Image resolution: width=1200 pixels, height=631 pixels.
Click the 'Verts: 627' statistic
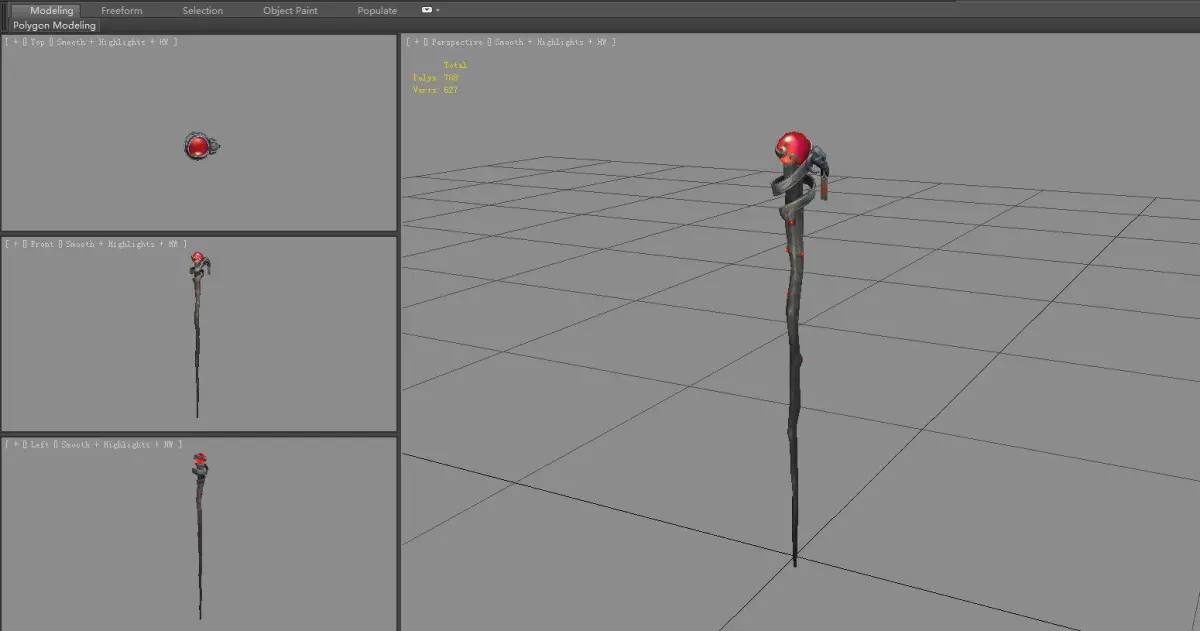(x=435, y=90)
